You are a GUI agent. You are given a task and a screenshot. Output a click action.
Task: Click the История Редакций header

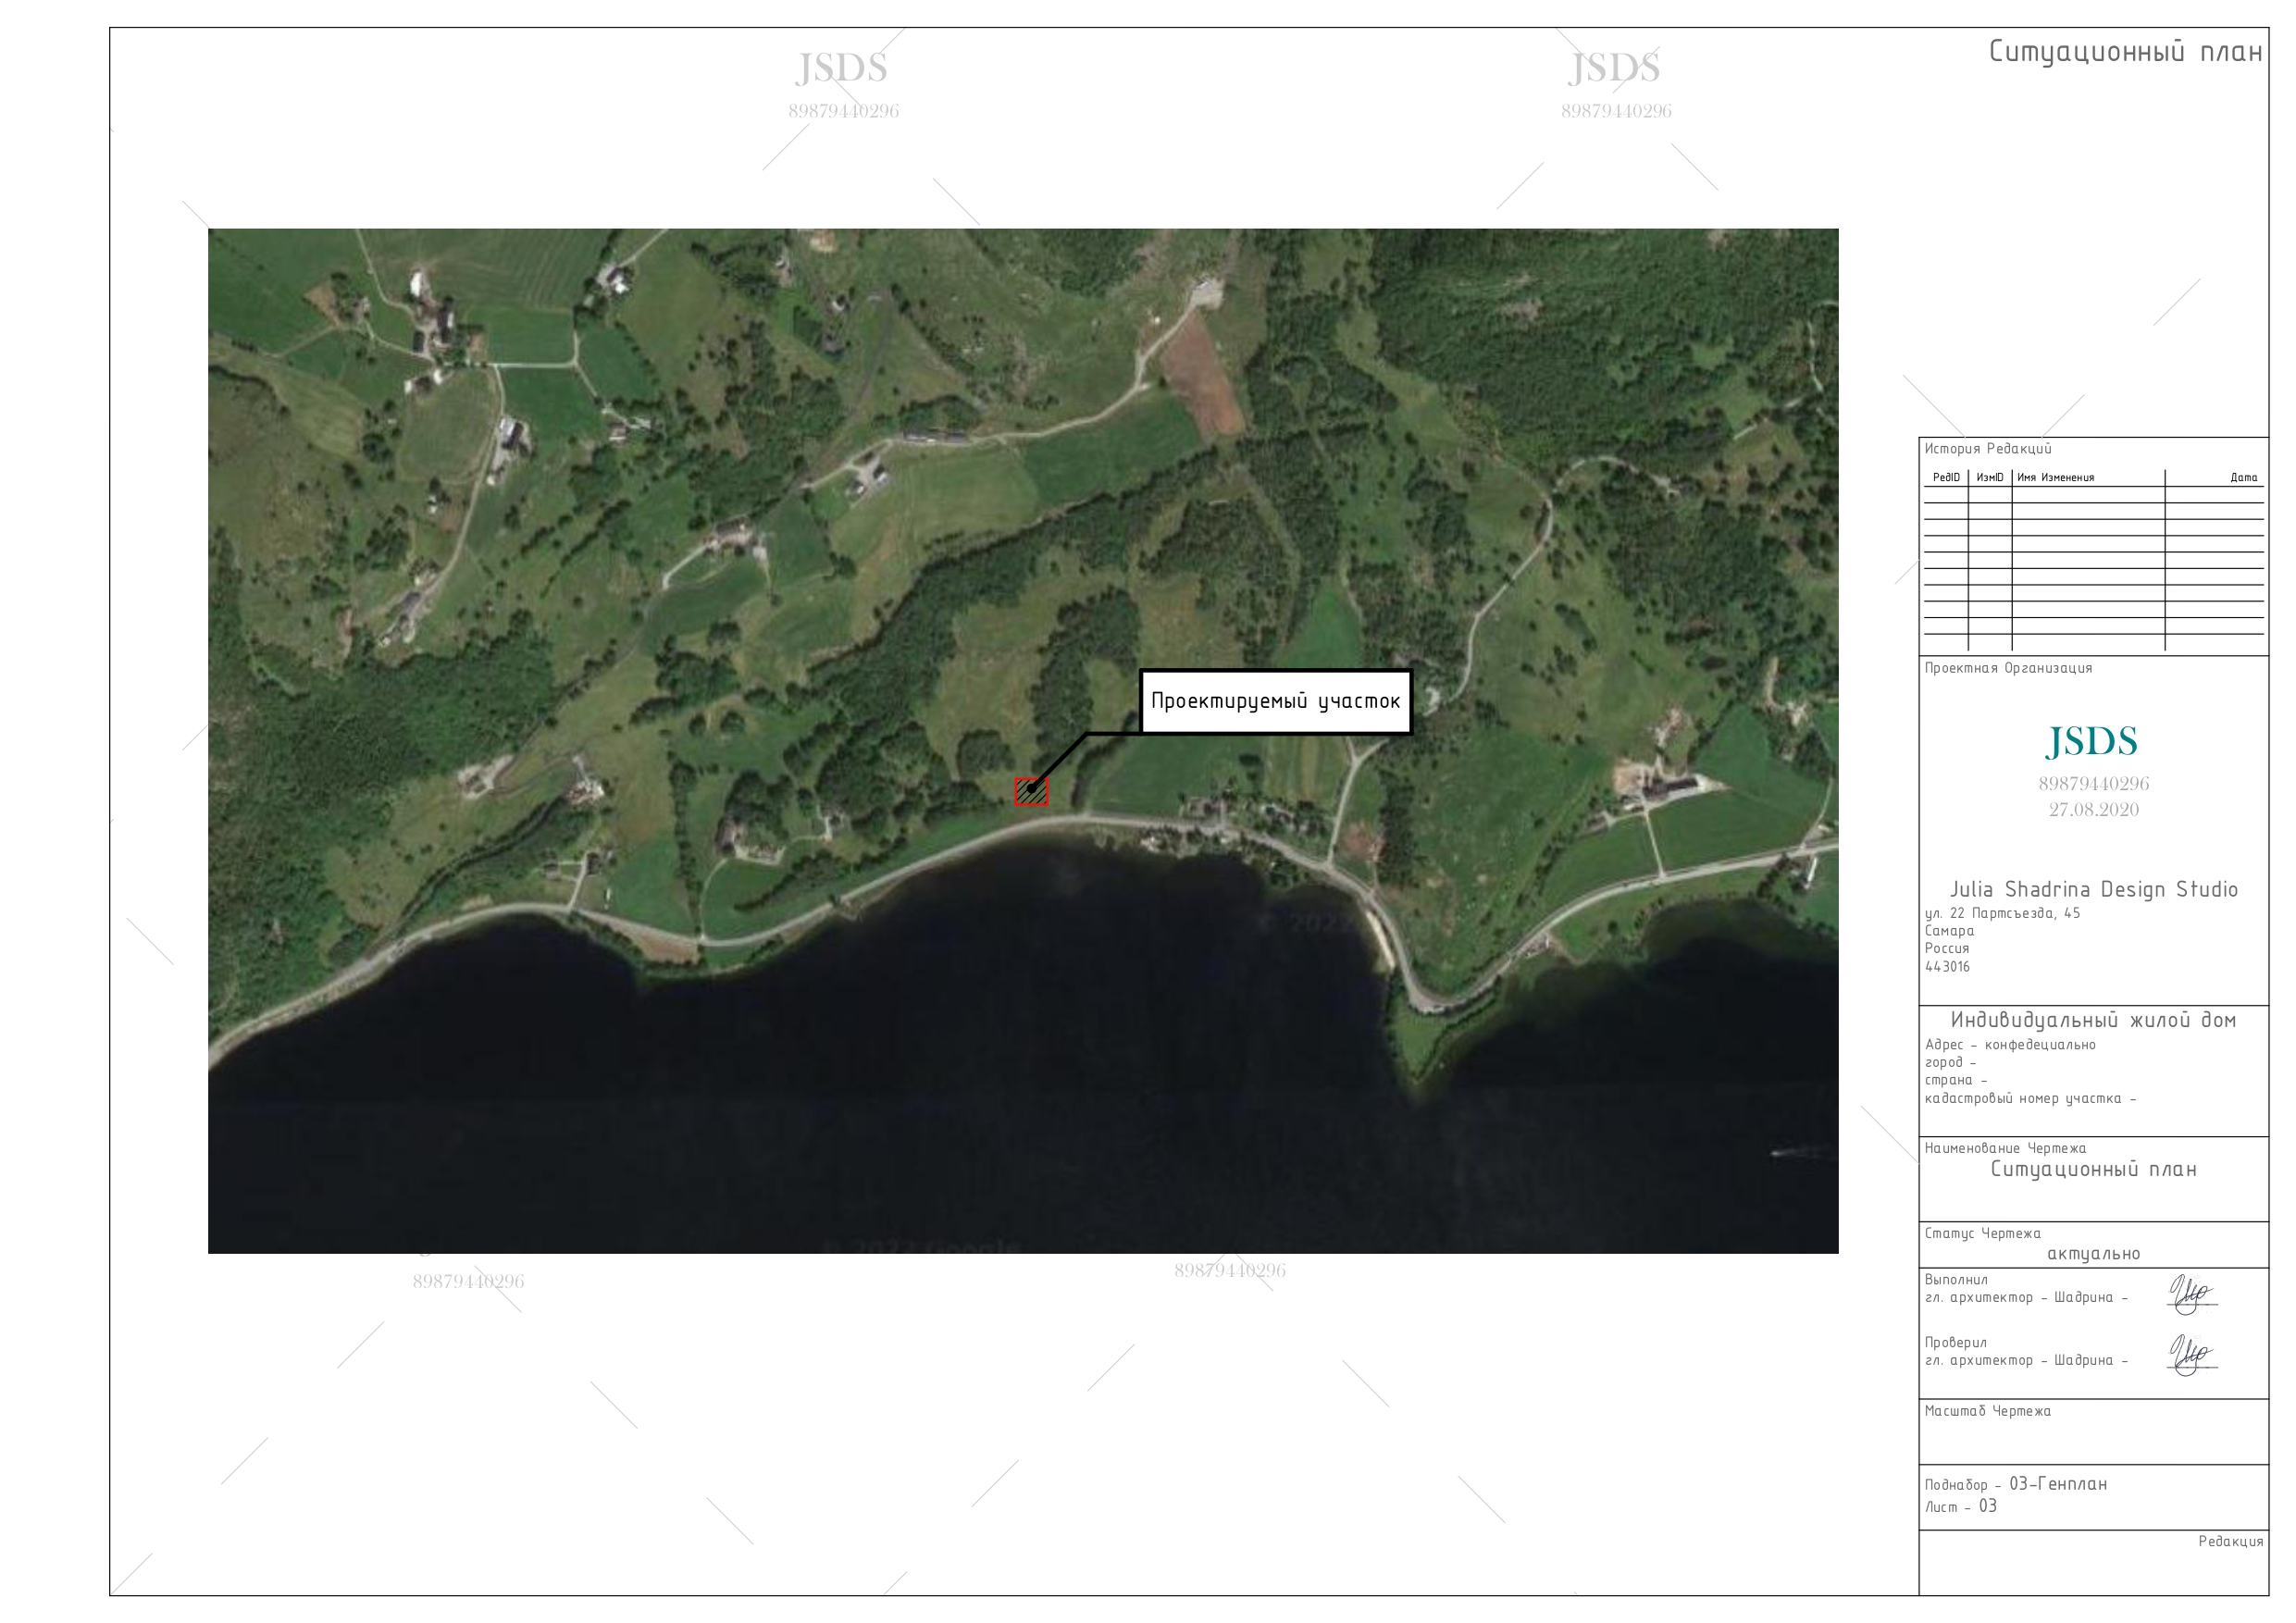(x=1988, y=449)
